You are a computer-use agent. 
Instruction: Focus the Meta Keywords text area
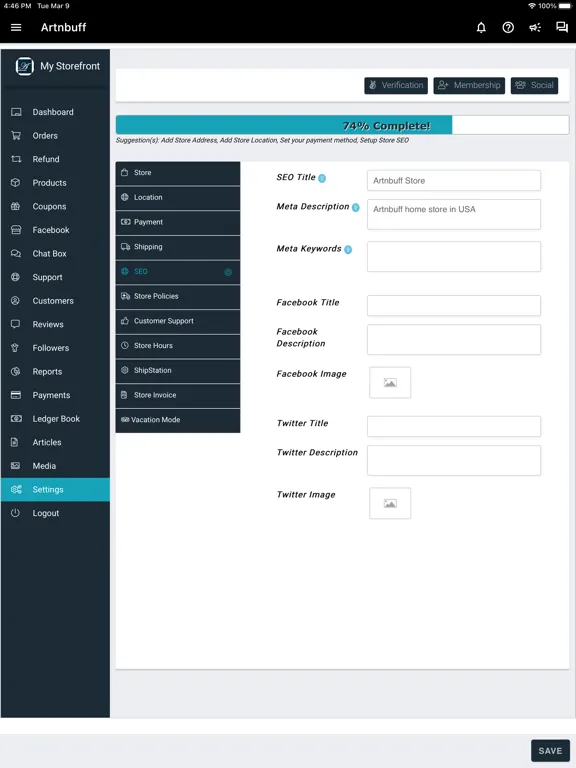454,257
